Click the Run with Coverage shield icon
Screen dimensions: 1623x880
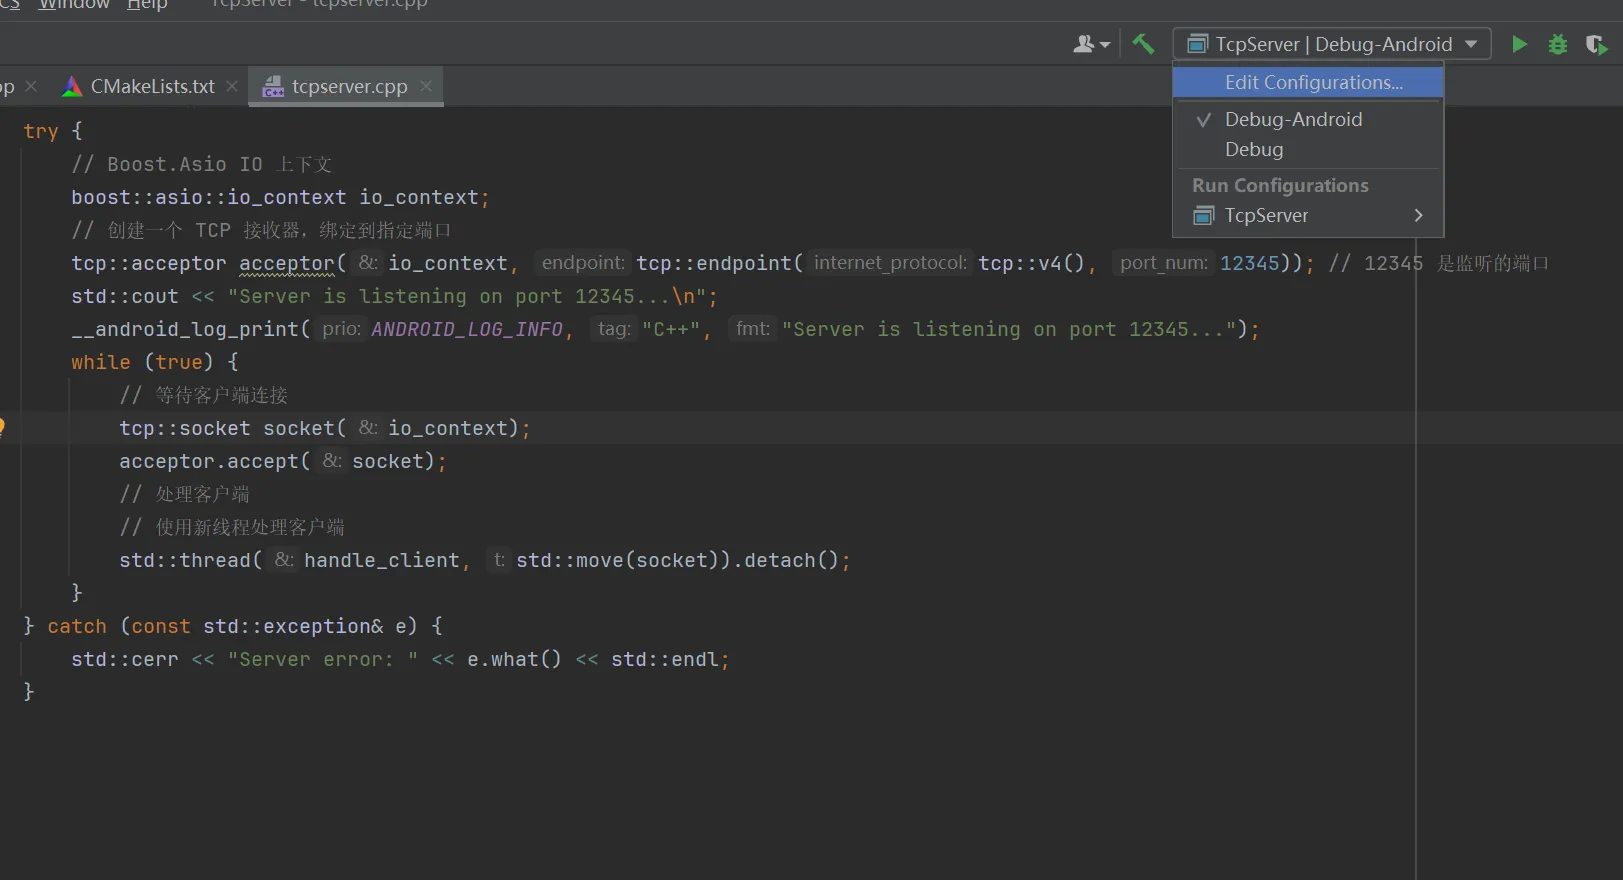pyautogui.click(x=1596, y=45)
